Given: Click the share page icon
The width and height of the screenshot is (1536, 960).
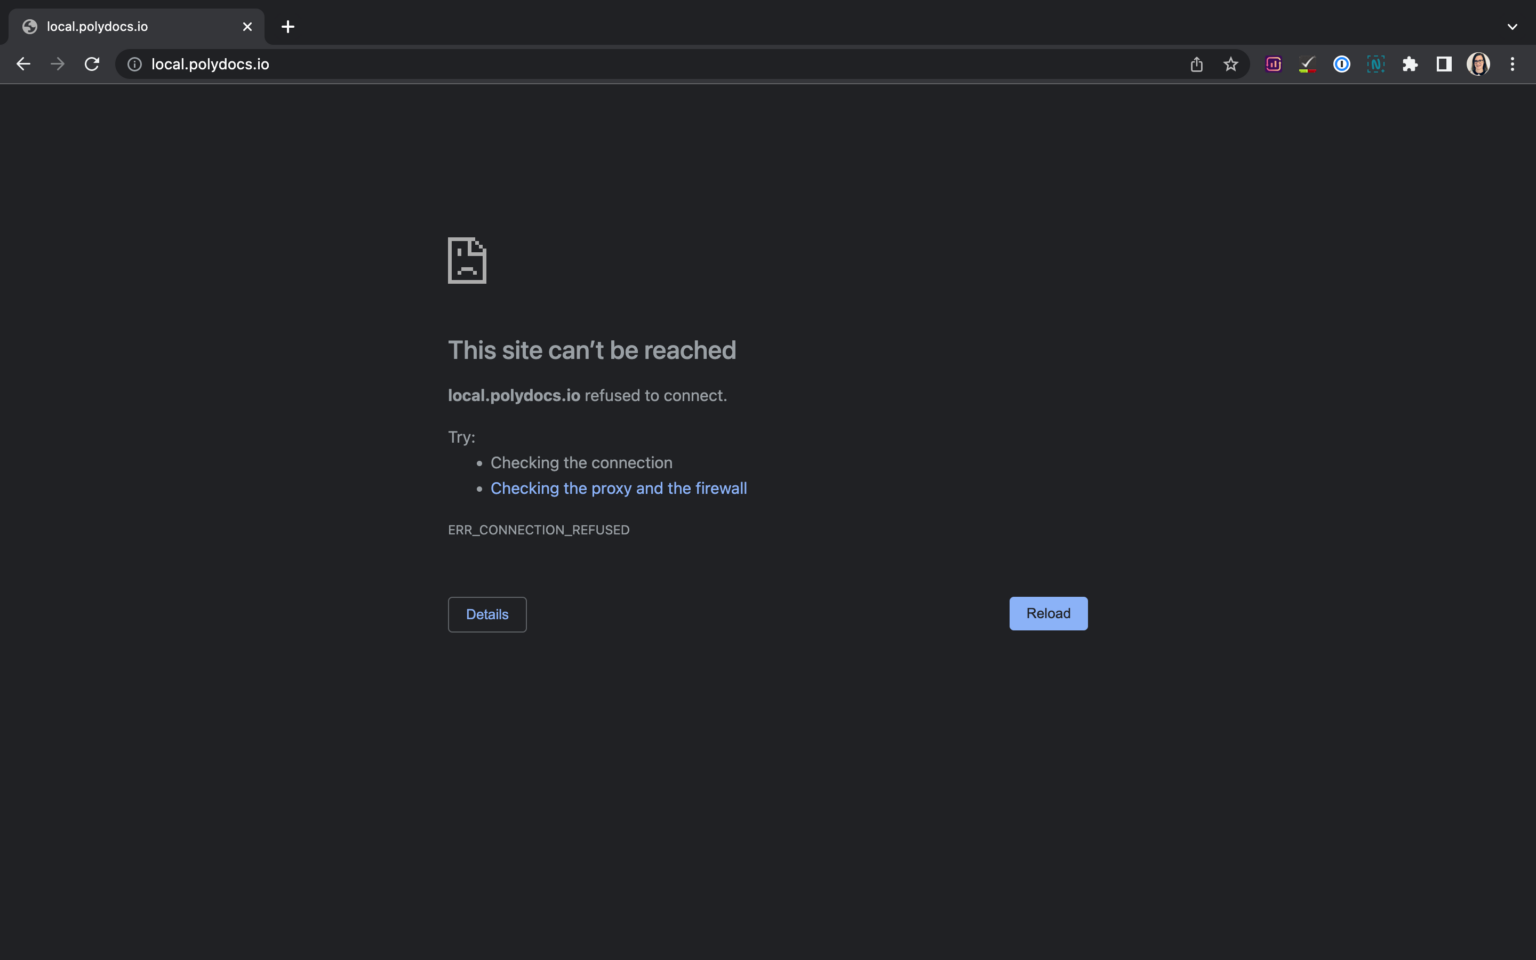Looking at the screenshot, I should coord(1196,63).
